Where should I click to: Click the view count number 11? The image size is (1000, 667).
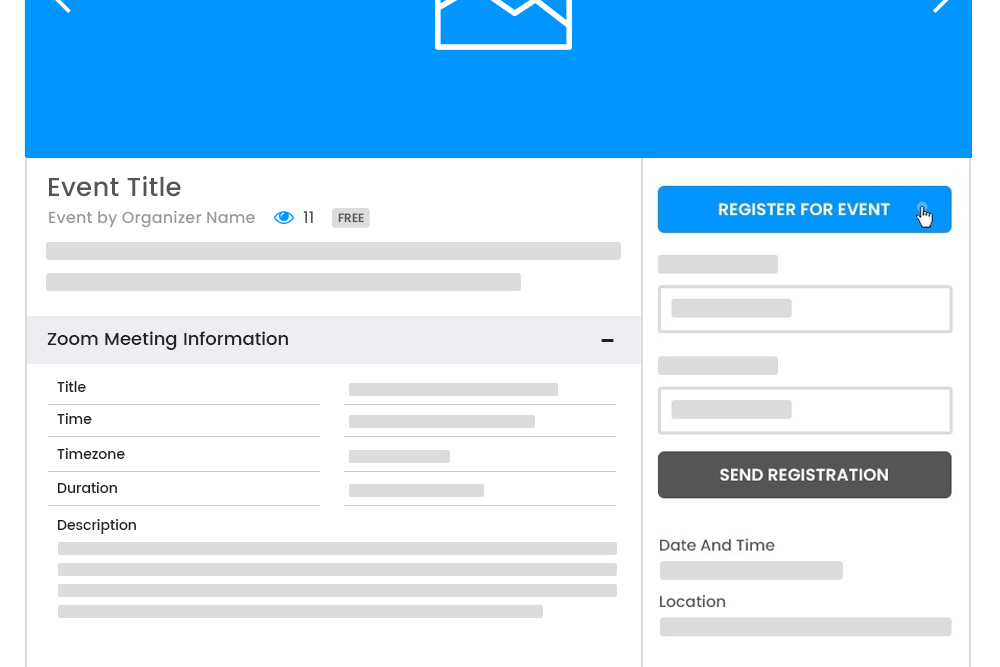308,217
